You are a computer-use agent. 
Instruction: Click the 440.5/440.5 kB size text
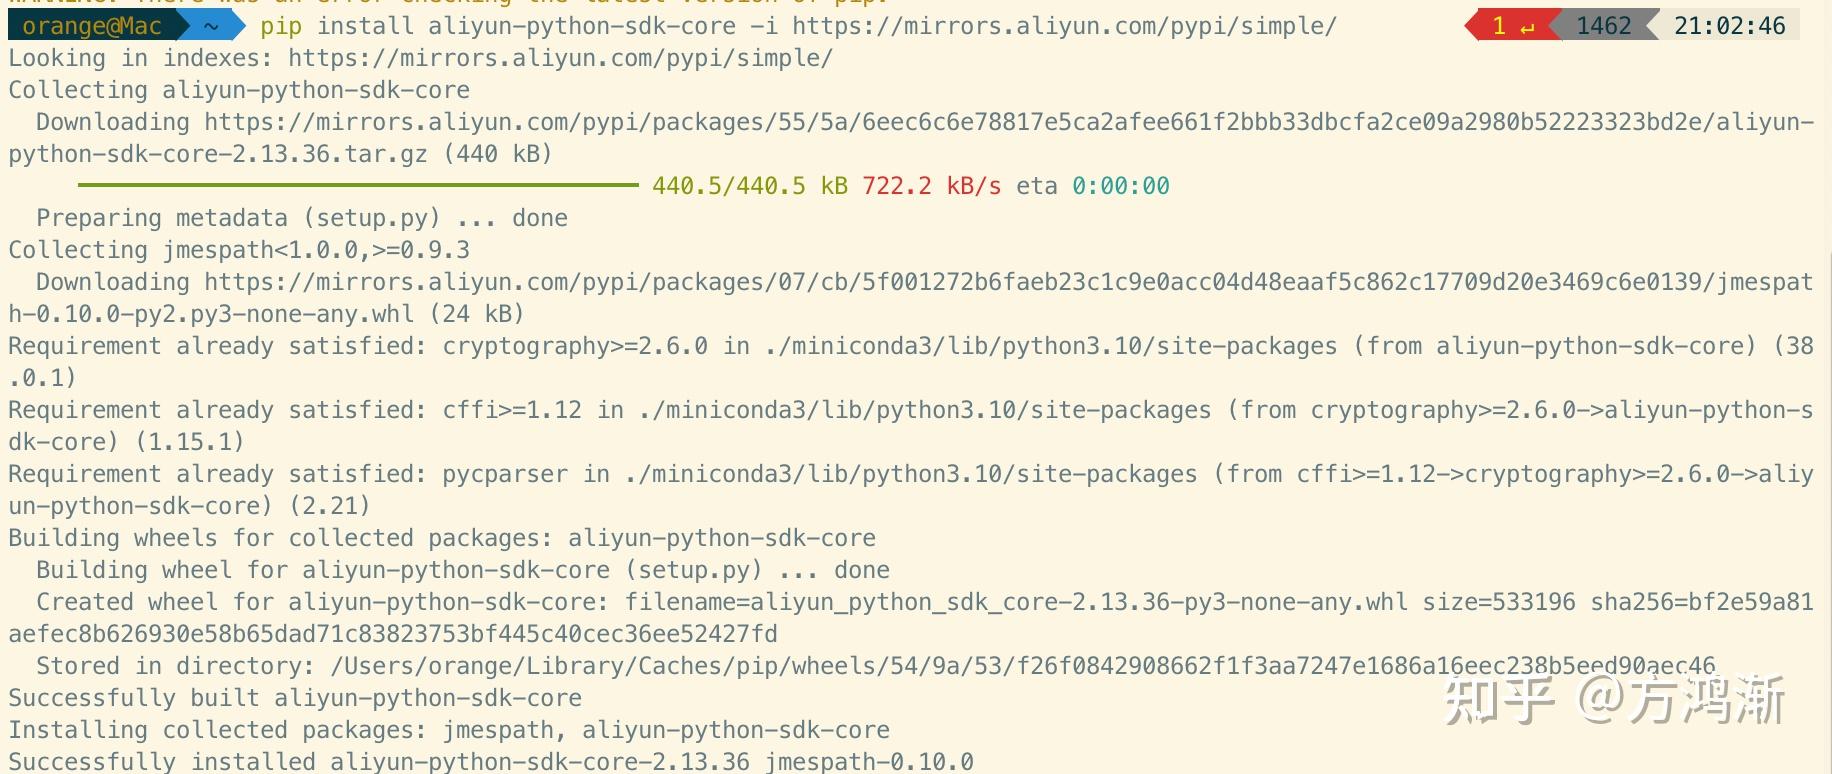click(750, 186)
